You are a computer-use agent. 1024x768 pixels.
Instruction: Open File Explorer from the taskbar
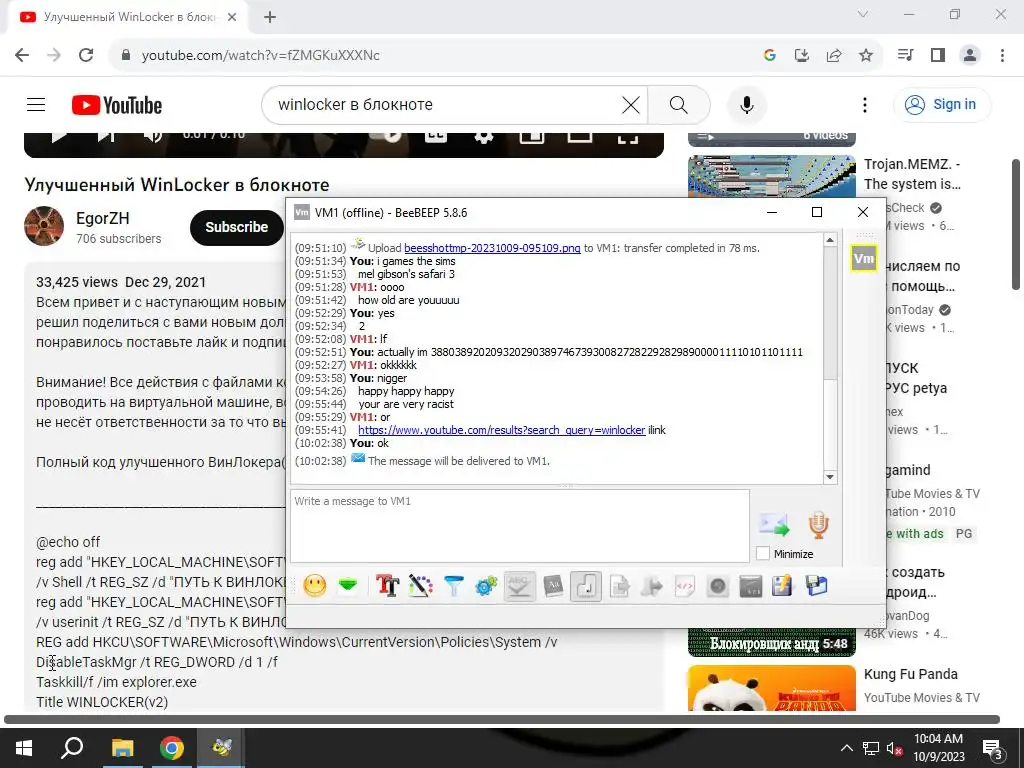122,748
